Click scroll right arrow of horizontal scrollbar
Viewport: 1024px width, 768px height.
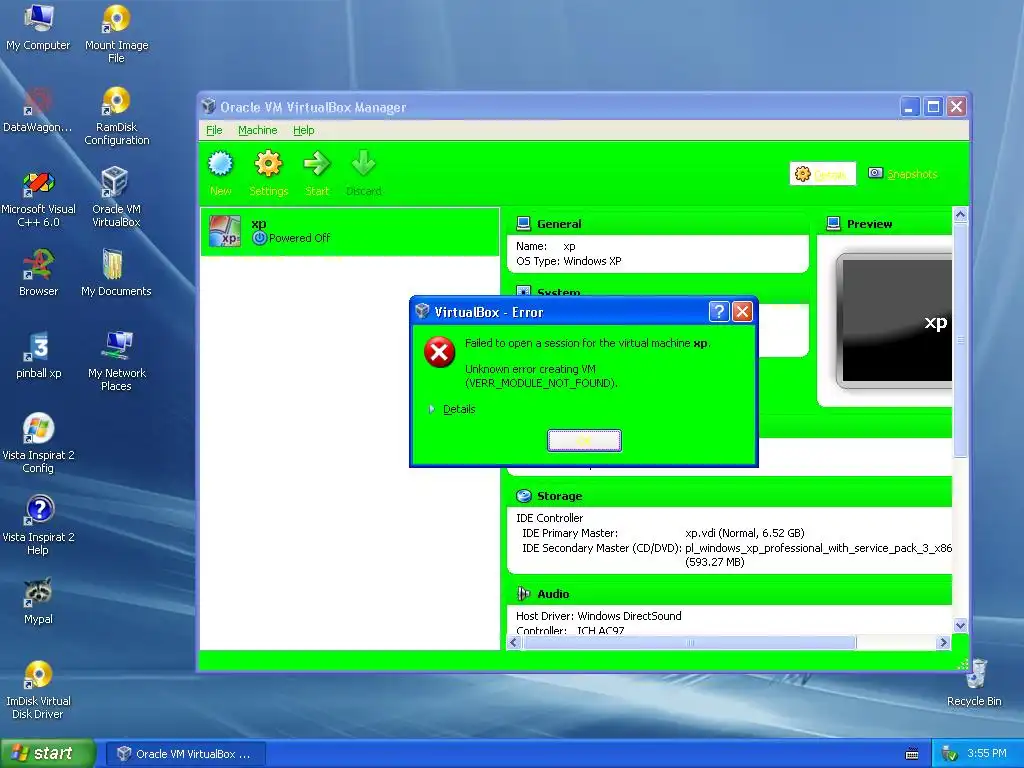(943, 643)
